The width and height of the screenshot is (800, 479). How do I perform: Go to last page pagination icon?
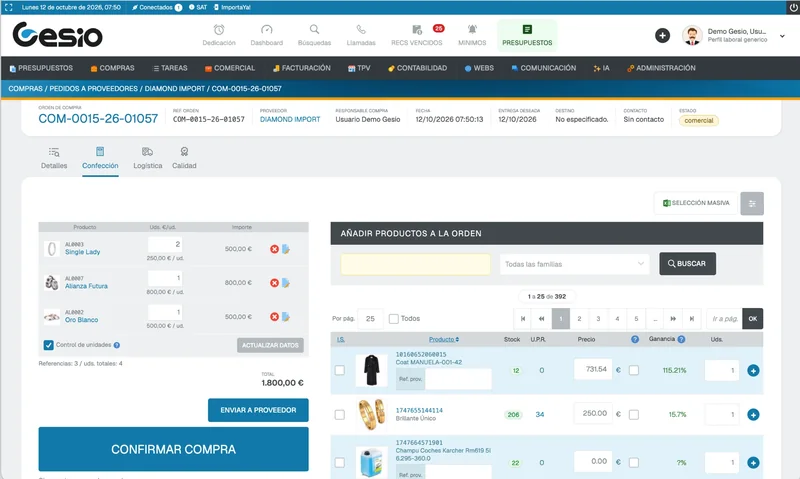pyautogui.click(x=692, y=319)
